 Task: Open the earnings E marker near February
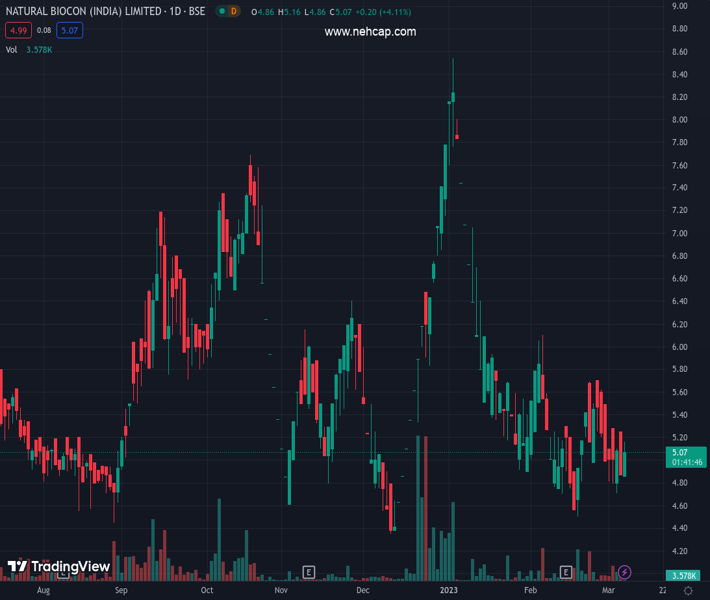tap(566, 572)
